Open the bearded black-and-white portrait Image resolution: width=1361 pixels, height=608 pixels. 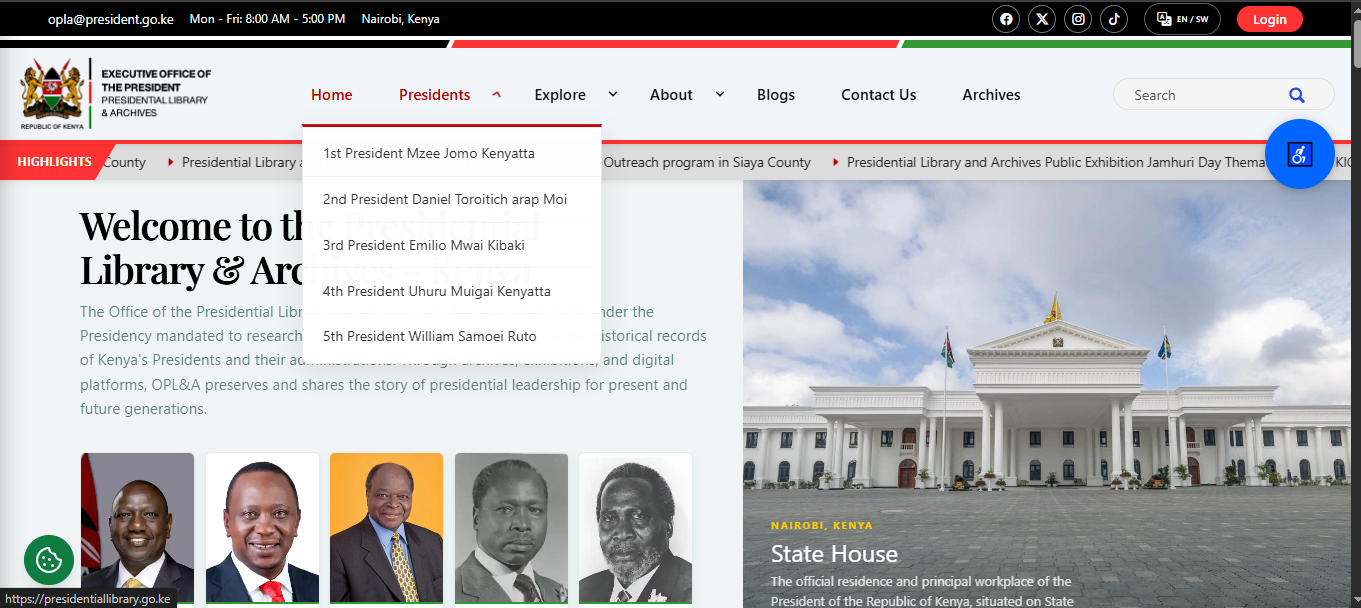click(635, 528)
